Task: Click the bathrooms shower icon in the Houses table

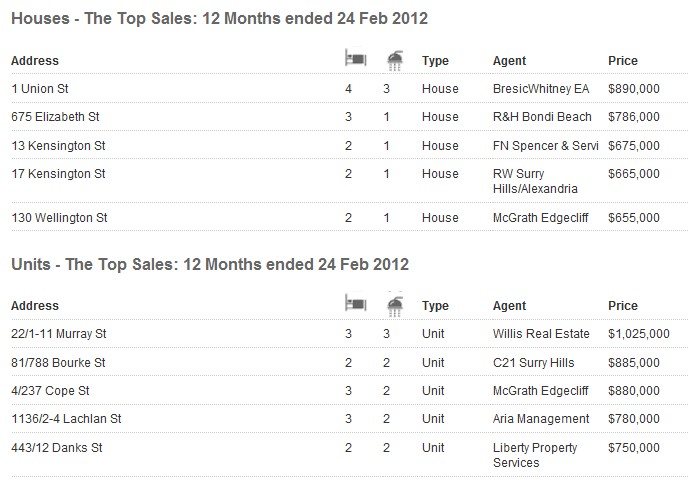Action: [x=394, y=60]
